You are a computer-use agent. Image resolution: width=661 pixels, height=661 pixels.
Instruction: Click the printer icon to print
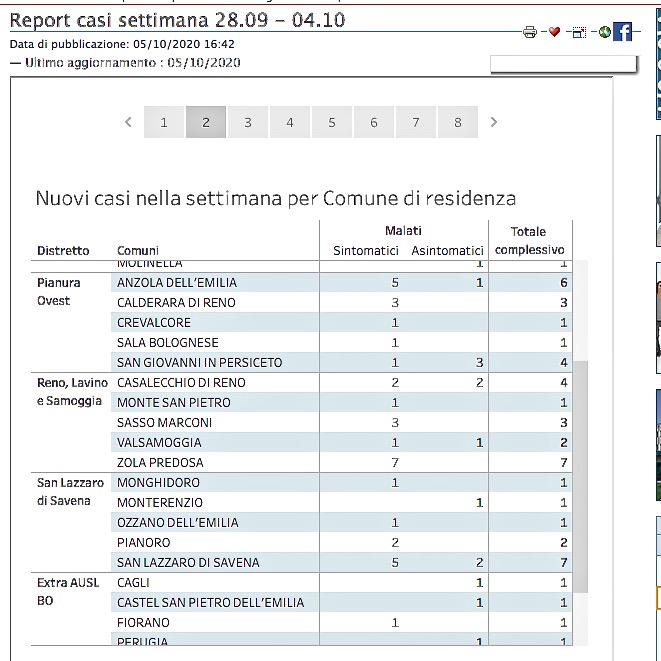pyautogui.click(x=529, y=32)
